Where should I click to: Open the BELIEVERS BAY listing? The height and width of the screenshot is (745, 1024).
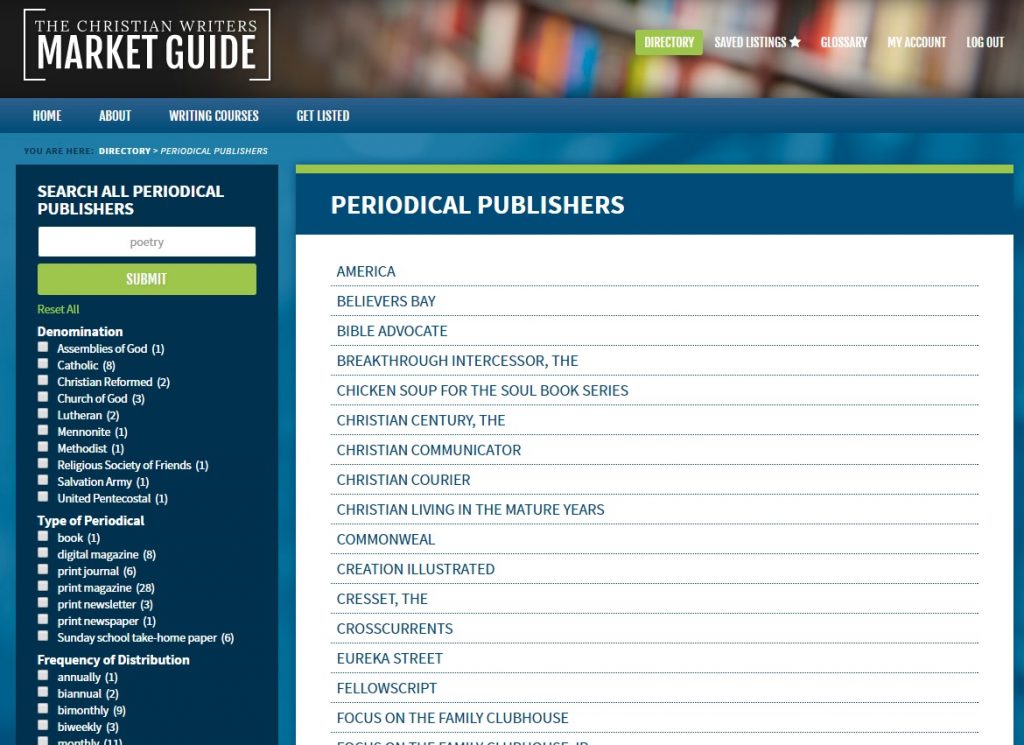tap(386, 302)
